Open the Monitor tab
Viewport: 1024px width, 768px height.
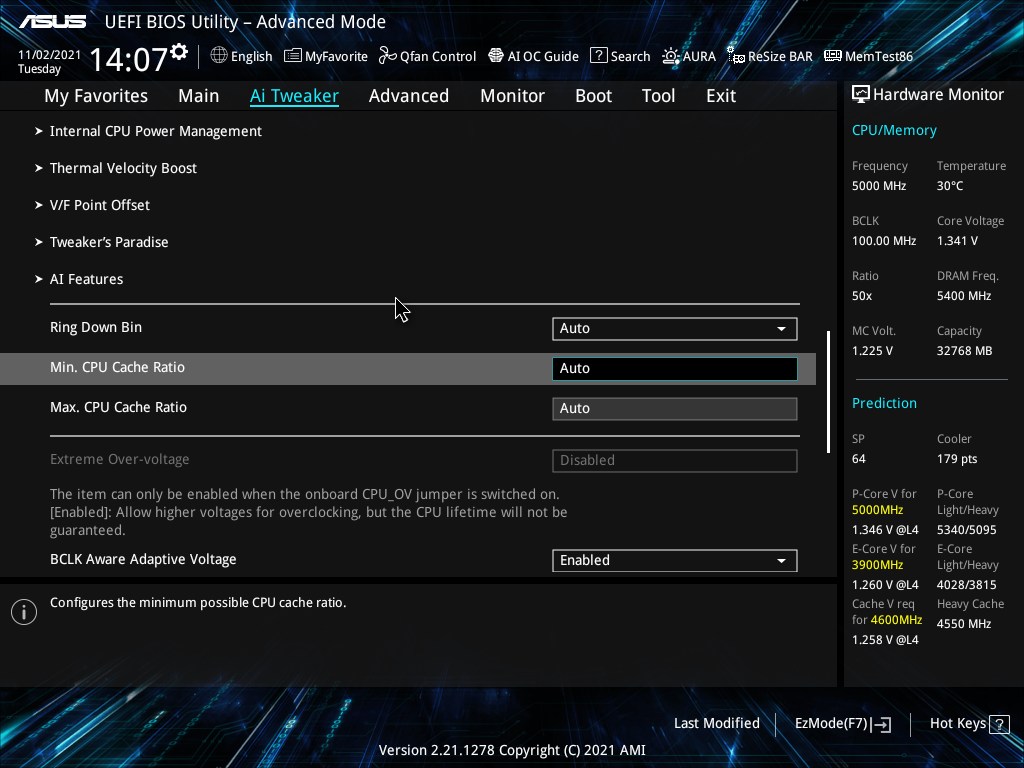513,96
